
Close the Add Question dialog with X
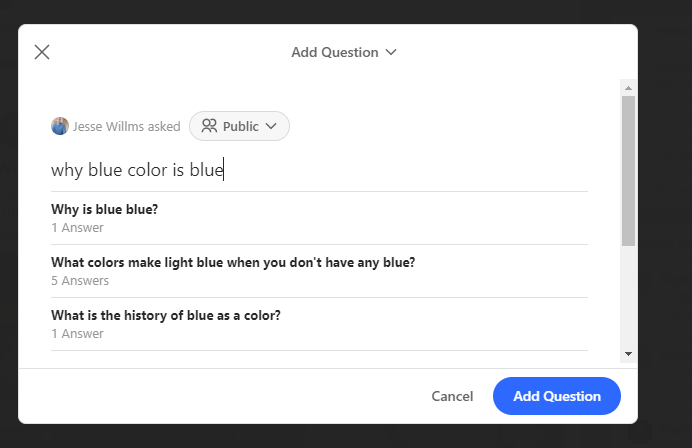pos(42,52)
